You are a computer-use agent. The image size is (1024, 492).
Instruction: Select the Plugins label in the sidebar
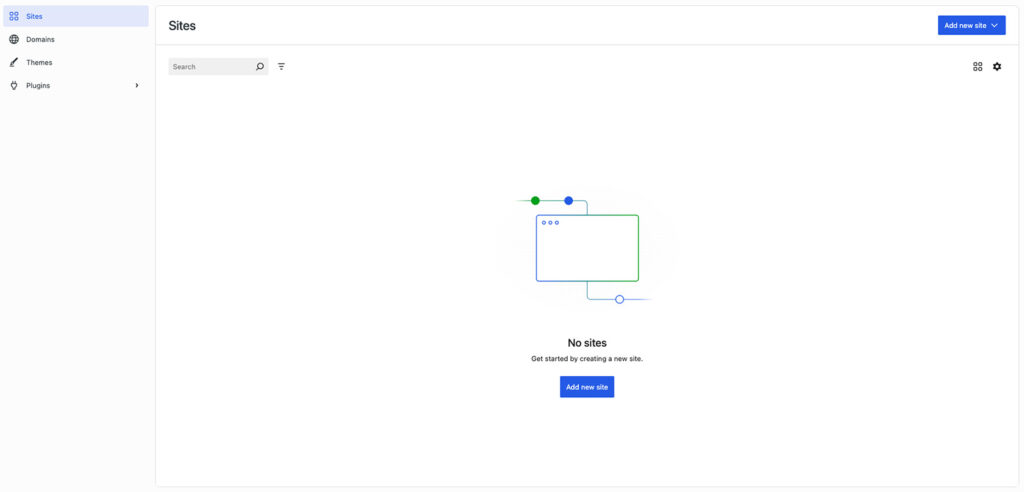(x=38, y=85)
